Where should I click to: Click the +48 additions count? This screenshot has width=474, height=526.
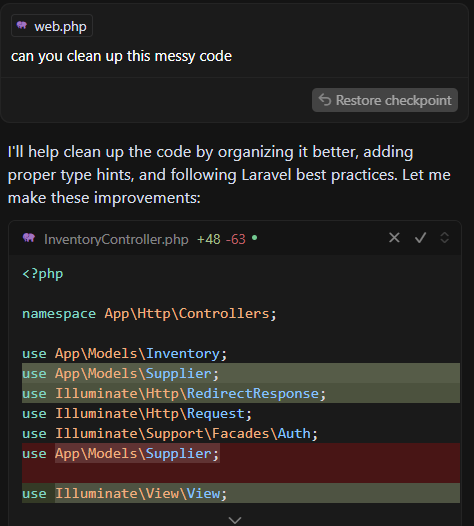[x=209, y=240]
